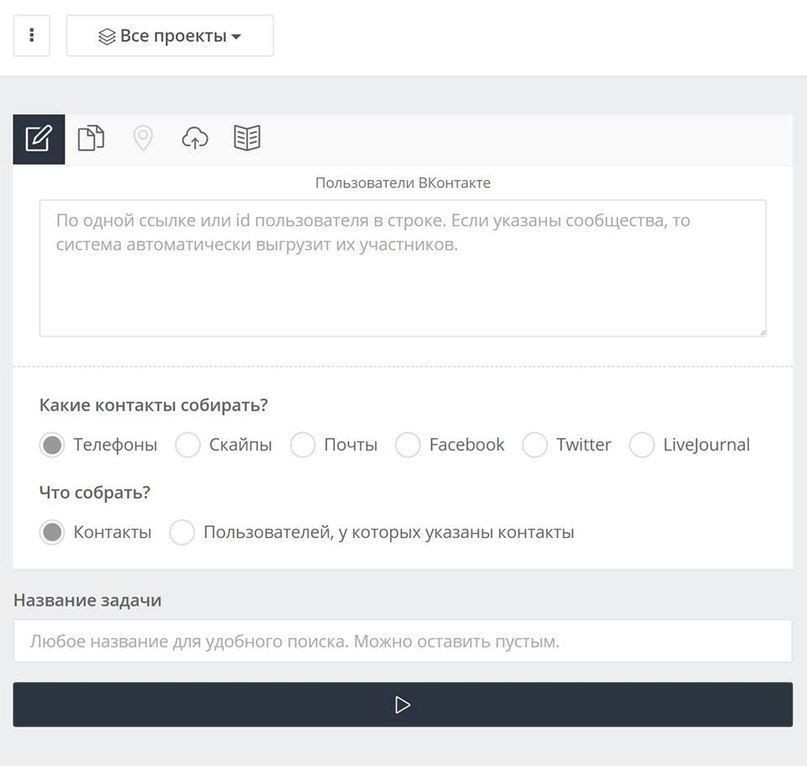Select the manual input edit tab
This screenshot has width=807, height=766.
point(39,139)
